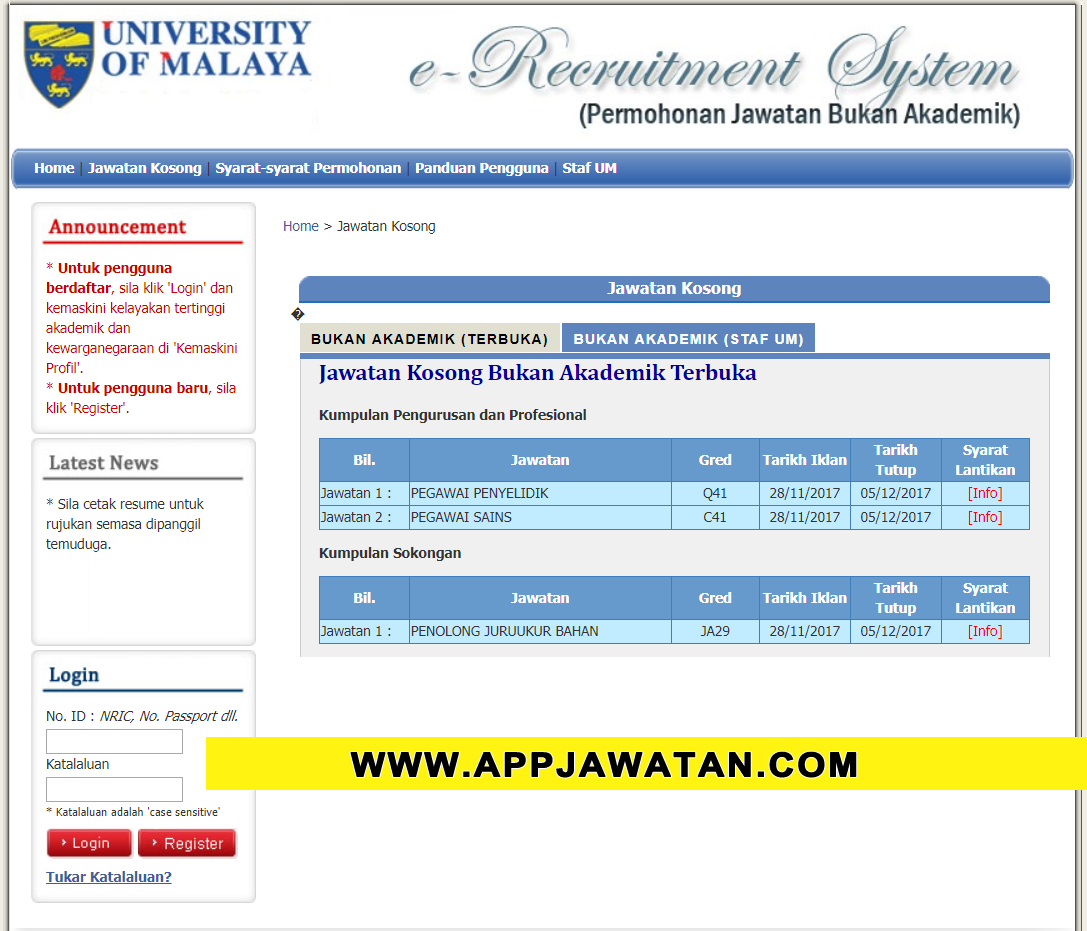Open Tukar Katalaluan? link

[109, 877]
